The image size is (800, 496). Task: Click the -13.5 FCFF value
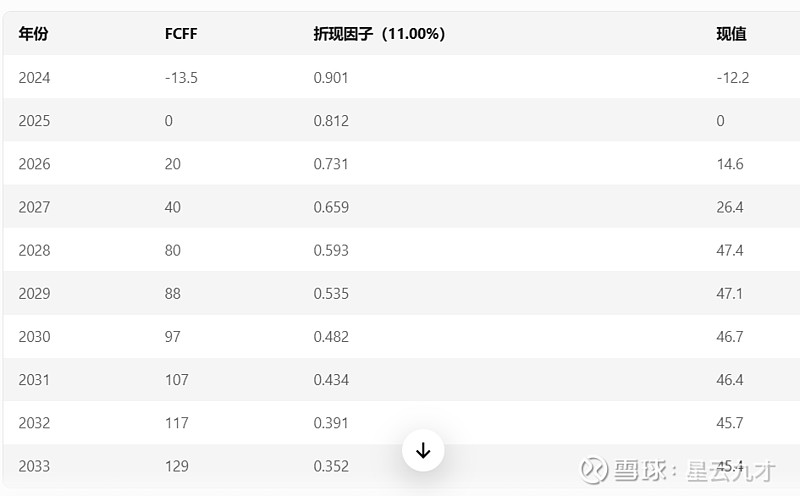pyautogui.click(x=181, y=78)
